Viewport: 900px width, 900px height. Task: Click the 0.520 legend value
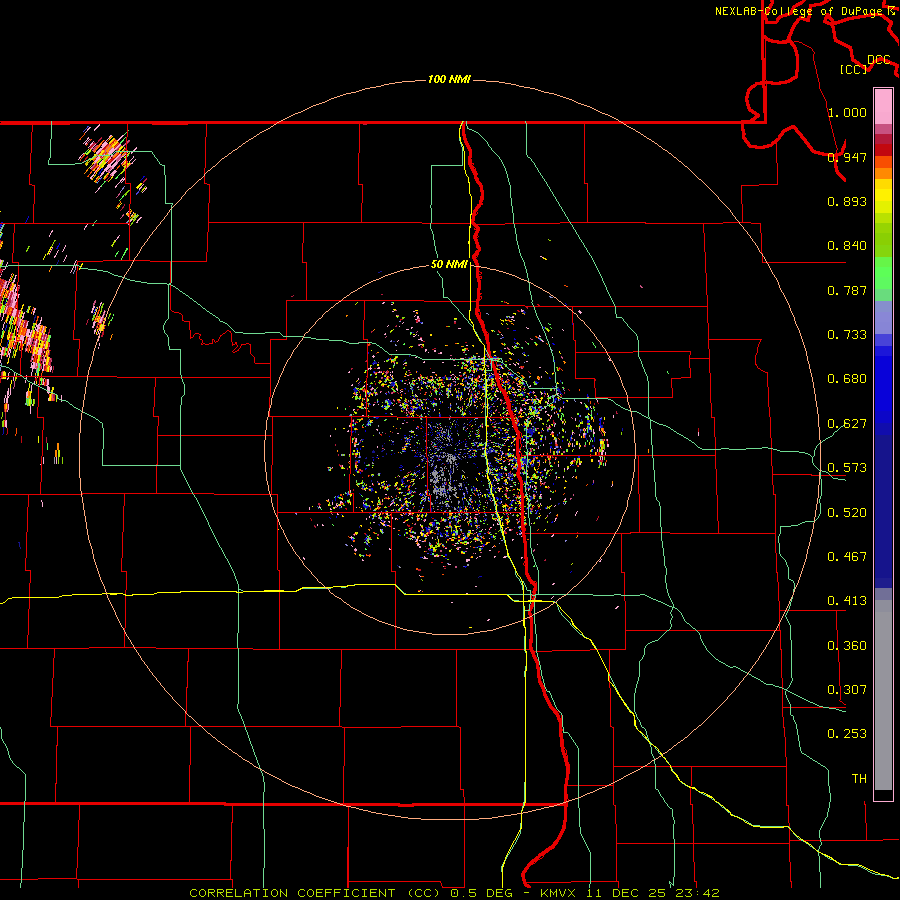point(847,513)
